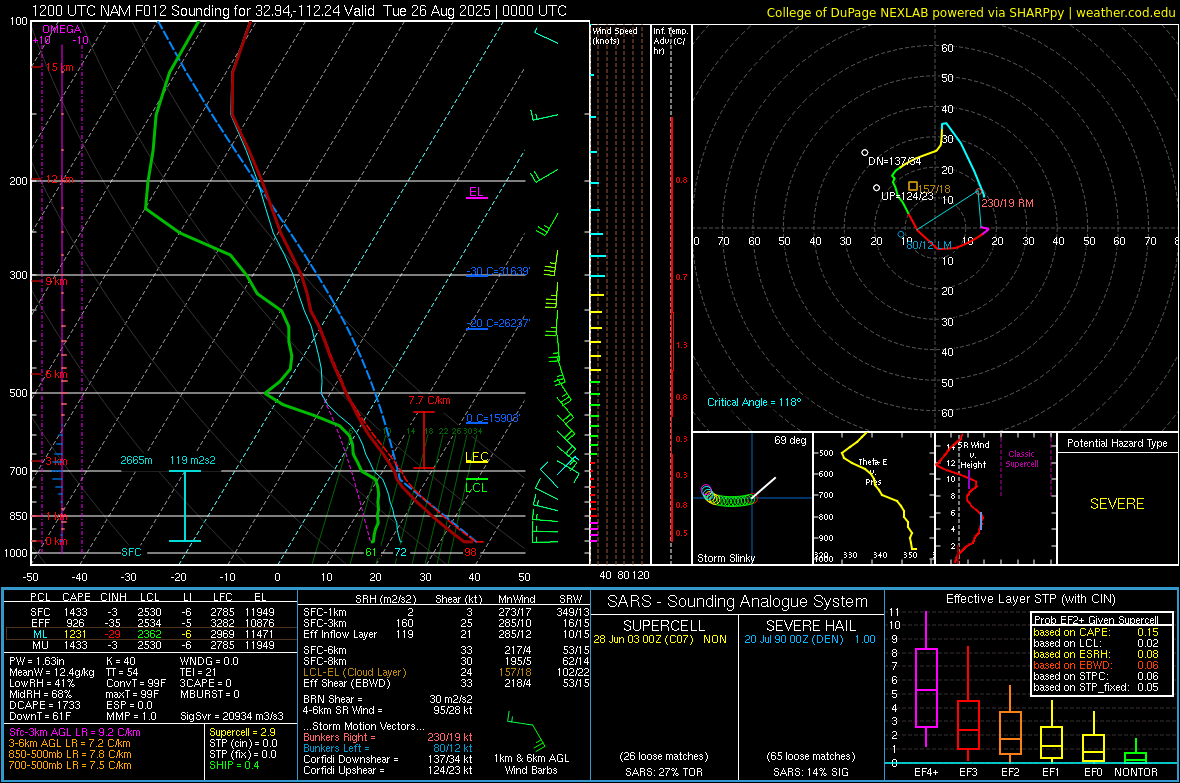The height and width of the screenshot is (783, 1180).
Task: Click the Critical Angle = 118° text
Action: pos(754,402)
